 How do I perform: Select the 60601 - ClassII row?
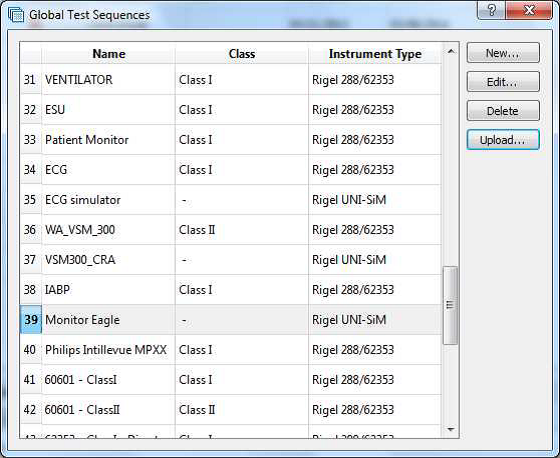pos(231,410)
